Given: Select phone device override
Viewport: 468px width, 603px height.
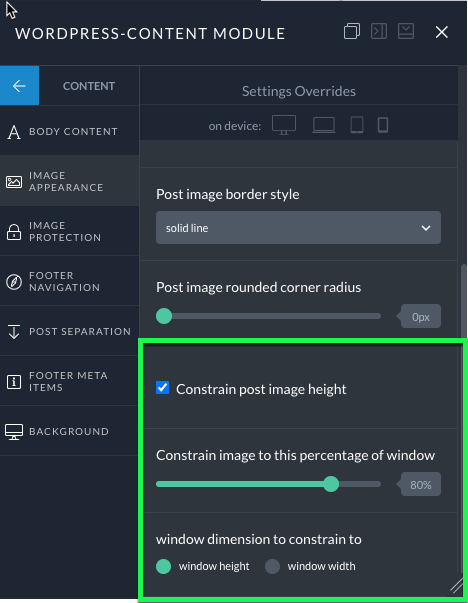Looking at the screenshot, I should pos(383,125).
